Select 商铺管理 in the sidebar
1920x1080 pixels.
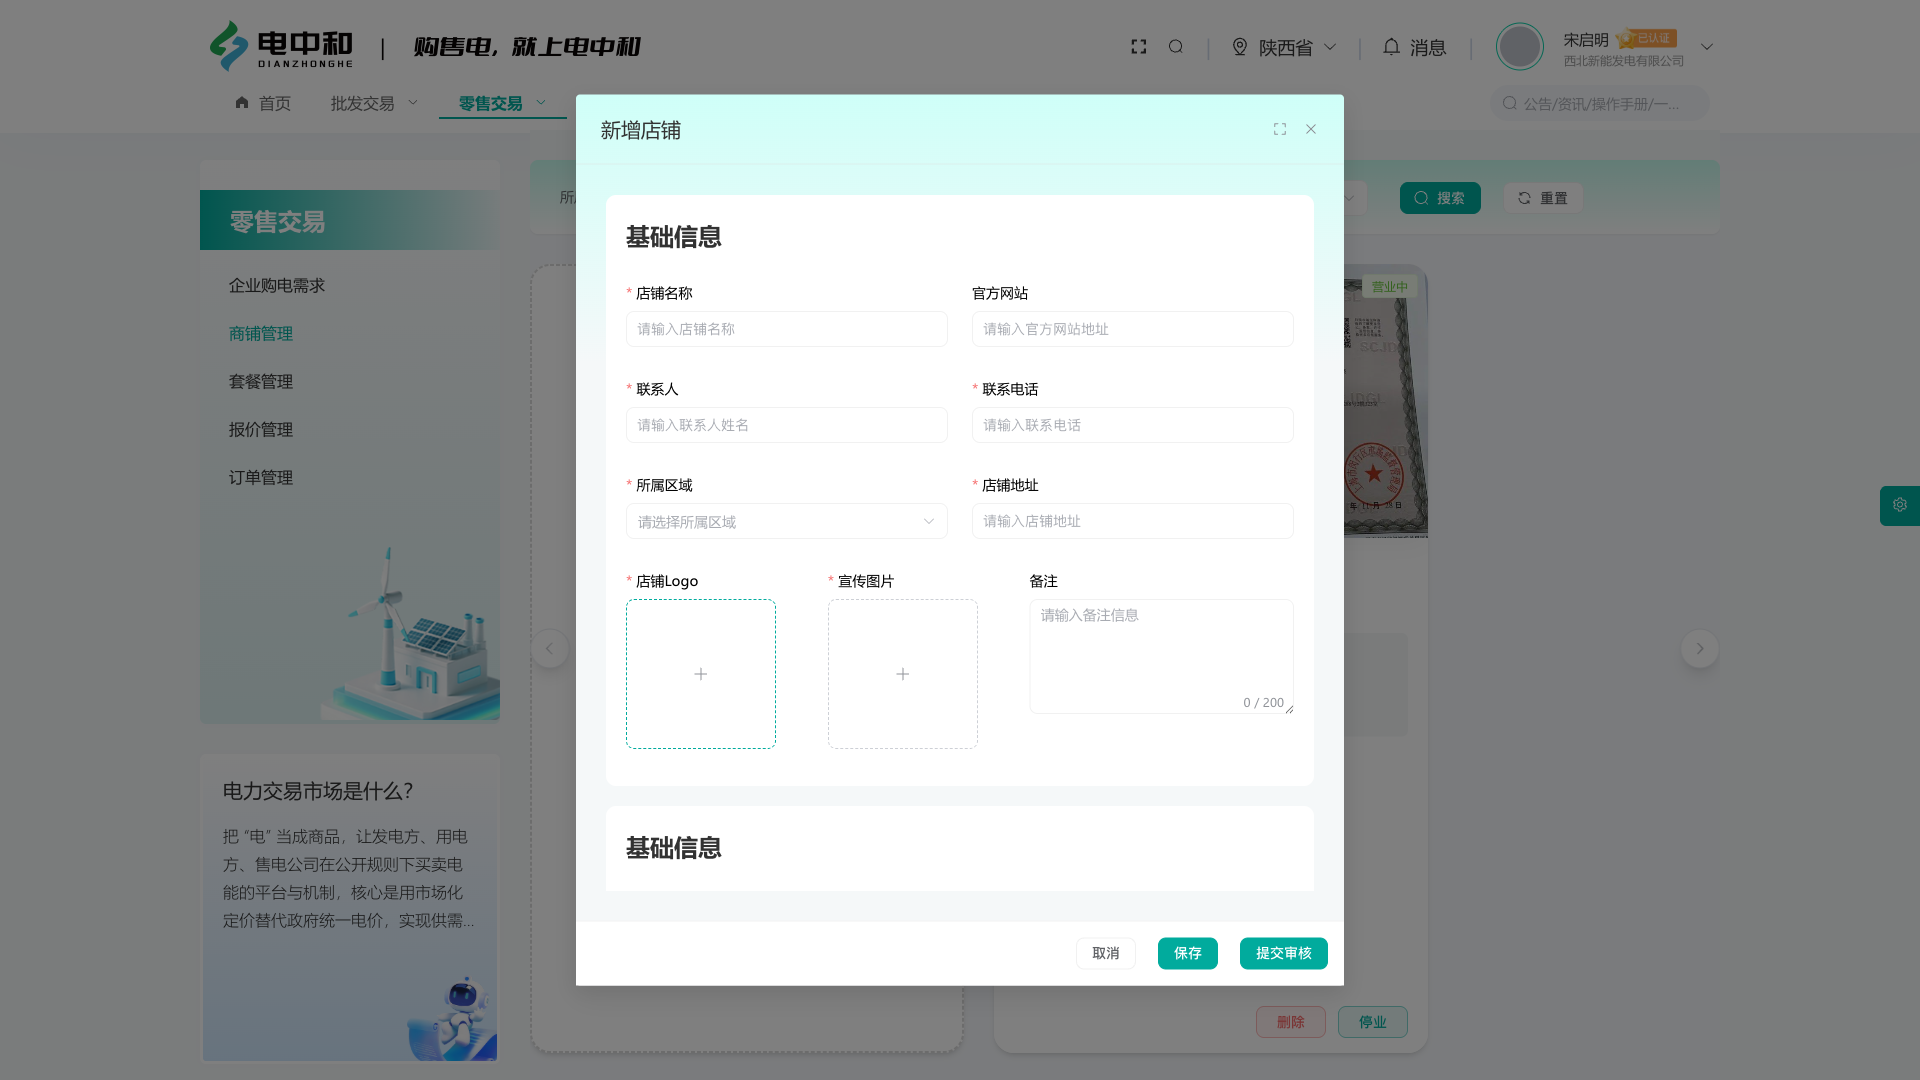(x=261, y=334)
